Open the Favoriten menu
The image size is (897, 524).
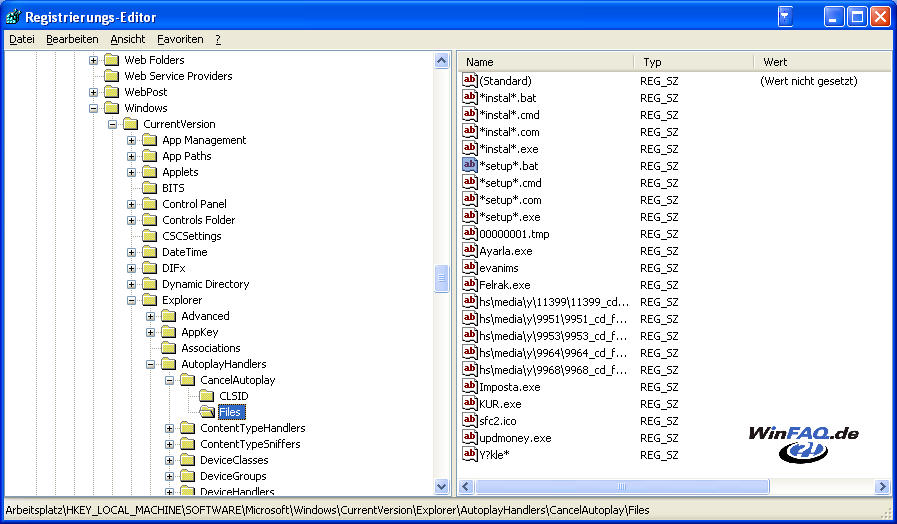coord(180,39)
